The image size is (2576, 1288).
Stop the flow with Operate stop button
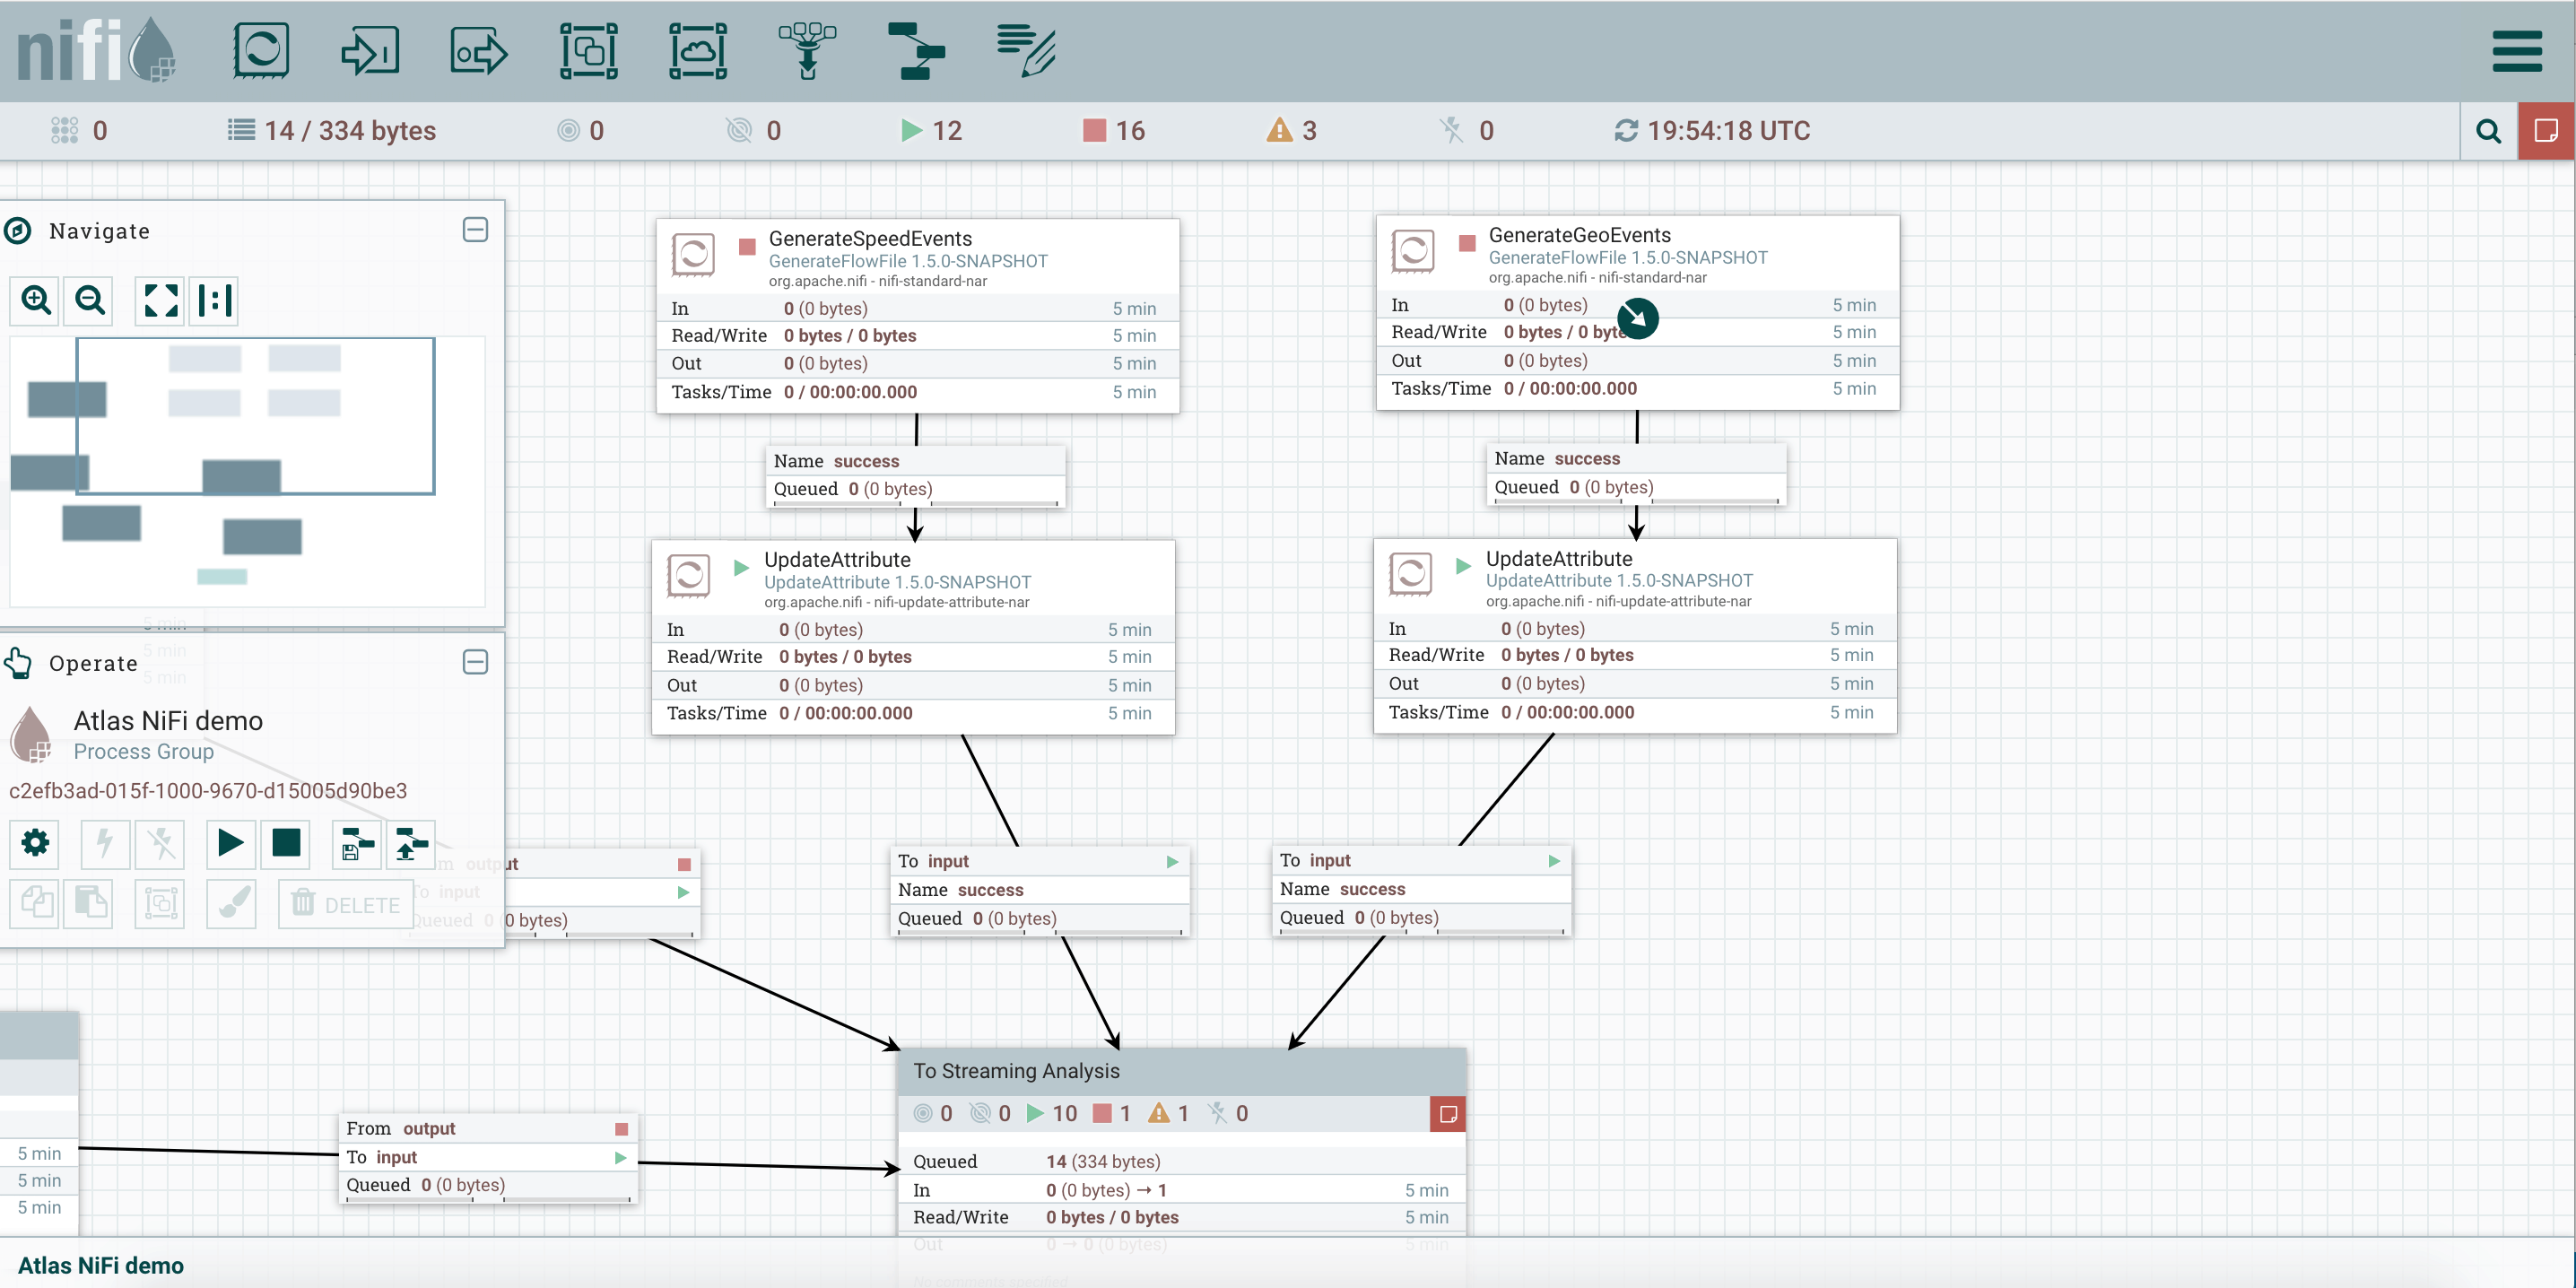[x=286, y=843]
